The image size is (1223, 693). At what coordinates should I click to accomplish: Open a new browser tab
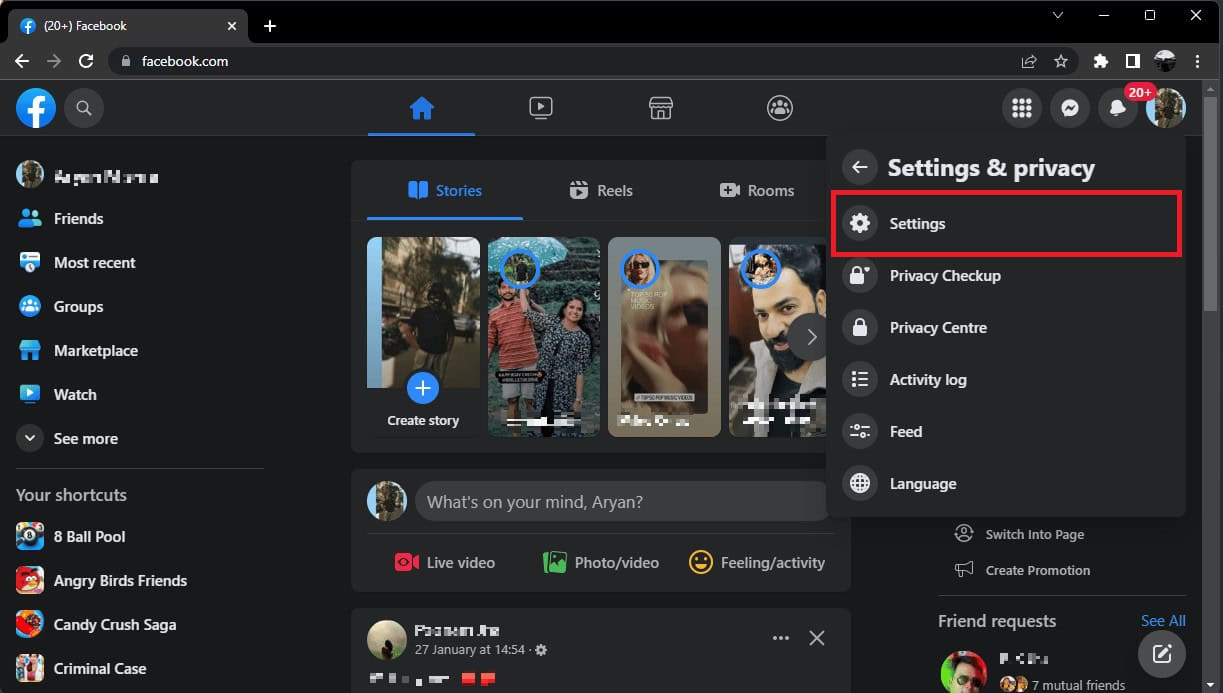270,26
